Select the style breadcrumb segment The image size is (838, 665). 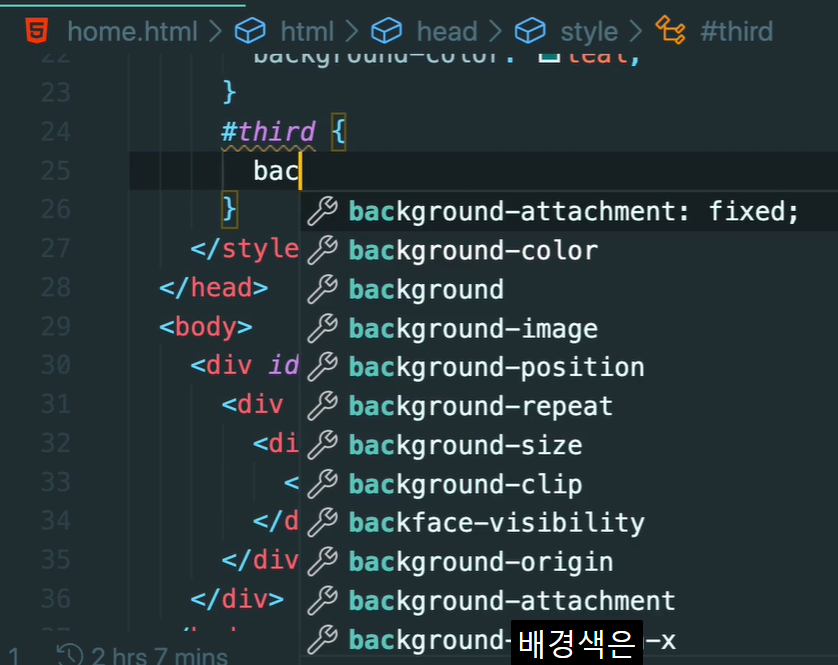[x=589, y=32]
